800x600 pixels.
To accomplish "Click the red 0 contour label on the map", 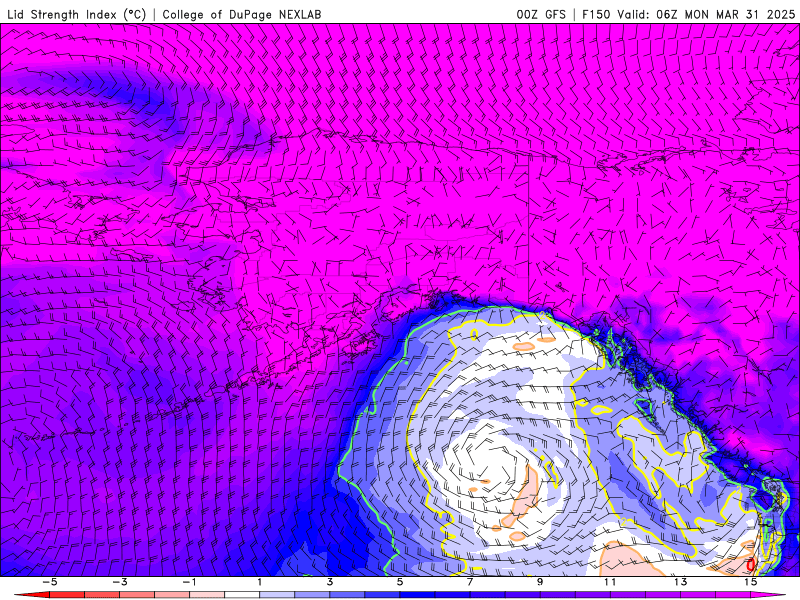I will pos(750,565).
